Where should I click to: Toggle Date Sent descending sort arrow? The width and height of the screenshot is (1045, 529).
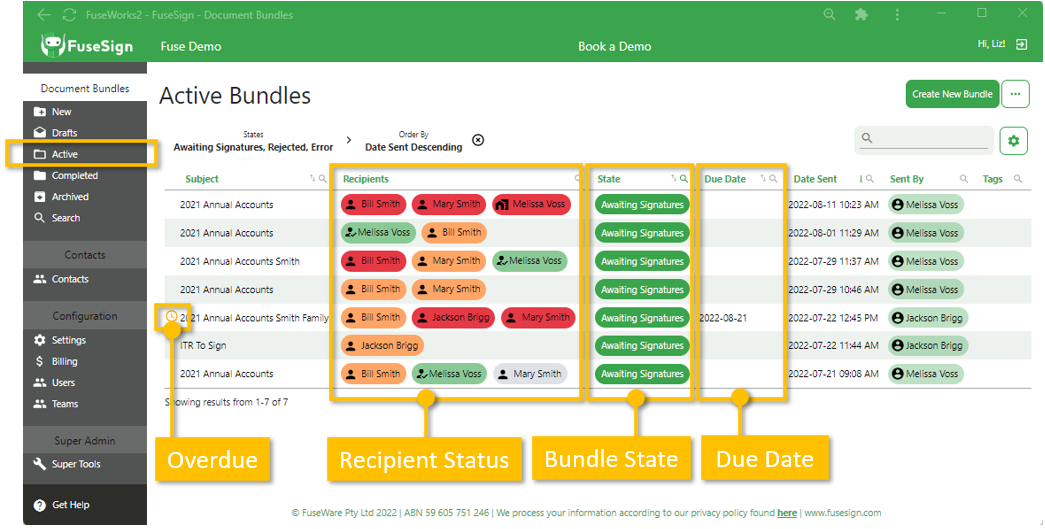pyautogui.click(x=862, y=179)
